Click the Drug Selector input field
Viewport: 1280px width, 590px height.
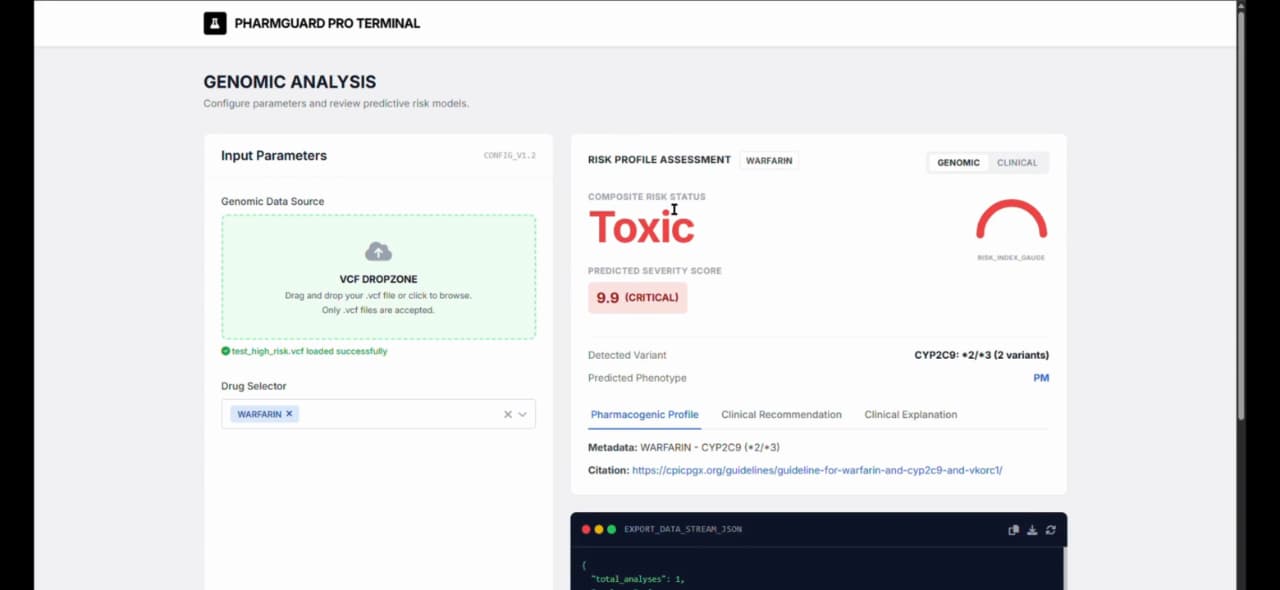(400, 414)
